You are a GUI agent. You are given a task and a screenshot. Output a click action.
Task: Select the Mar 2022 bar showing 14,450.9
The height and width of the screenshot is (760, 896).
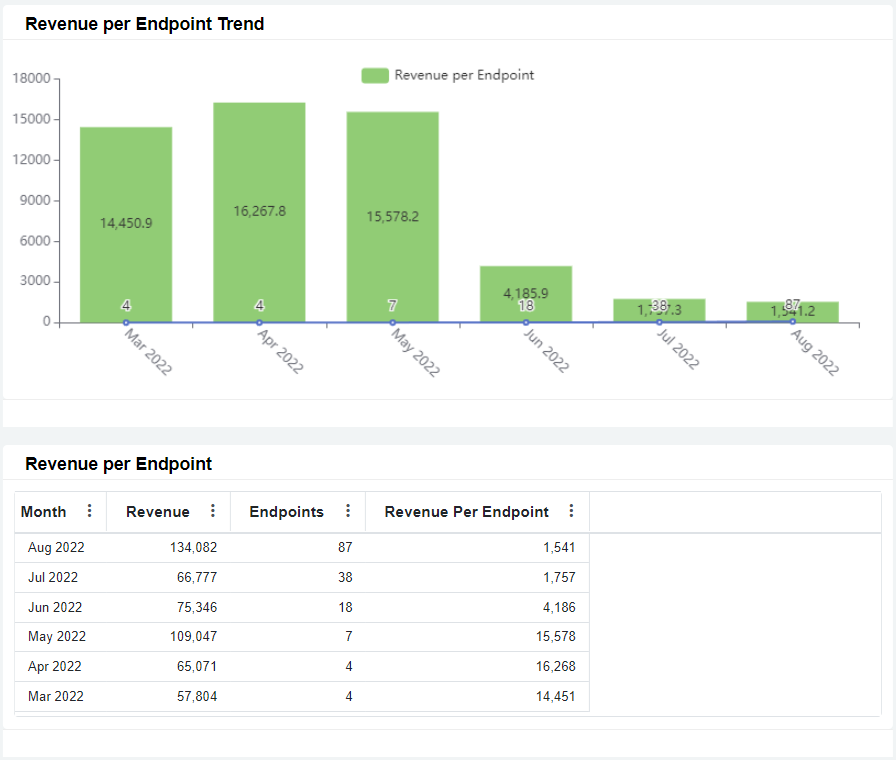[x=125, y=220]
